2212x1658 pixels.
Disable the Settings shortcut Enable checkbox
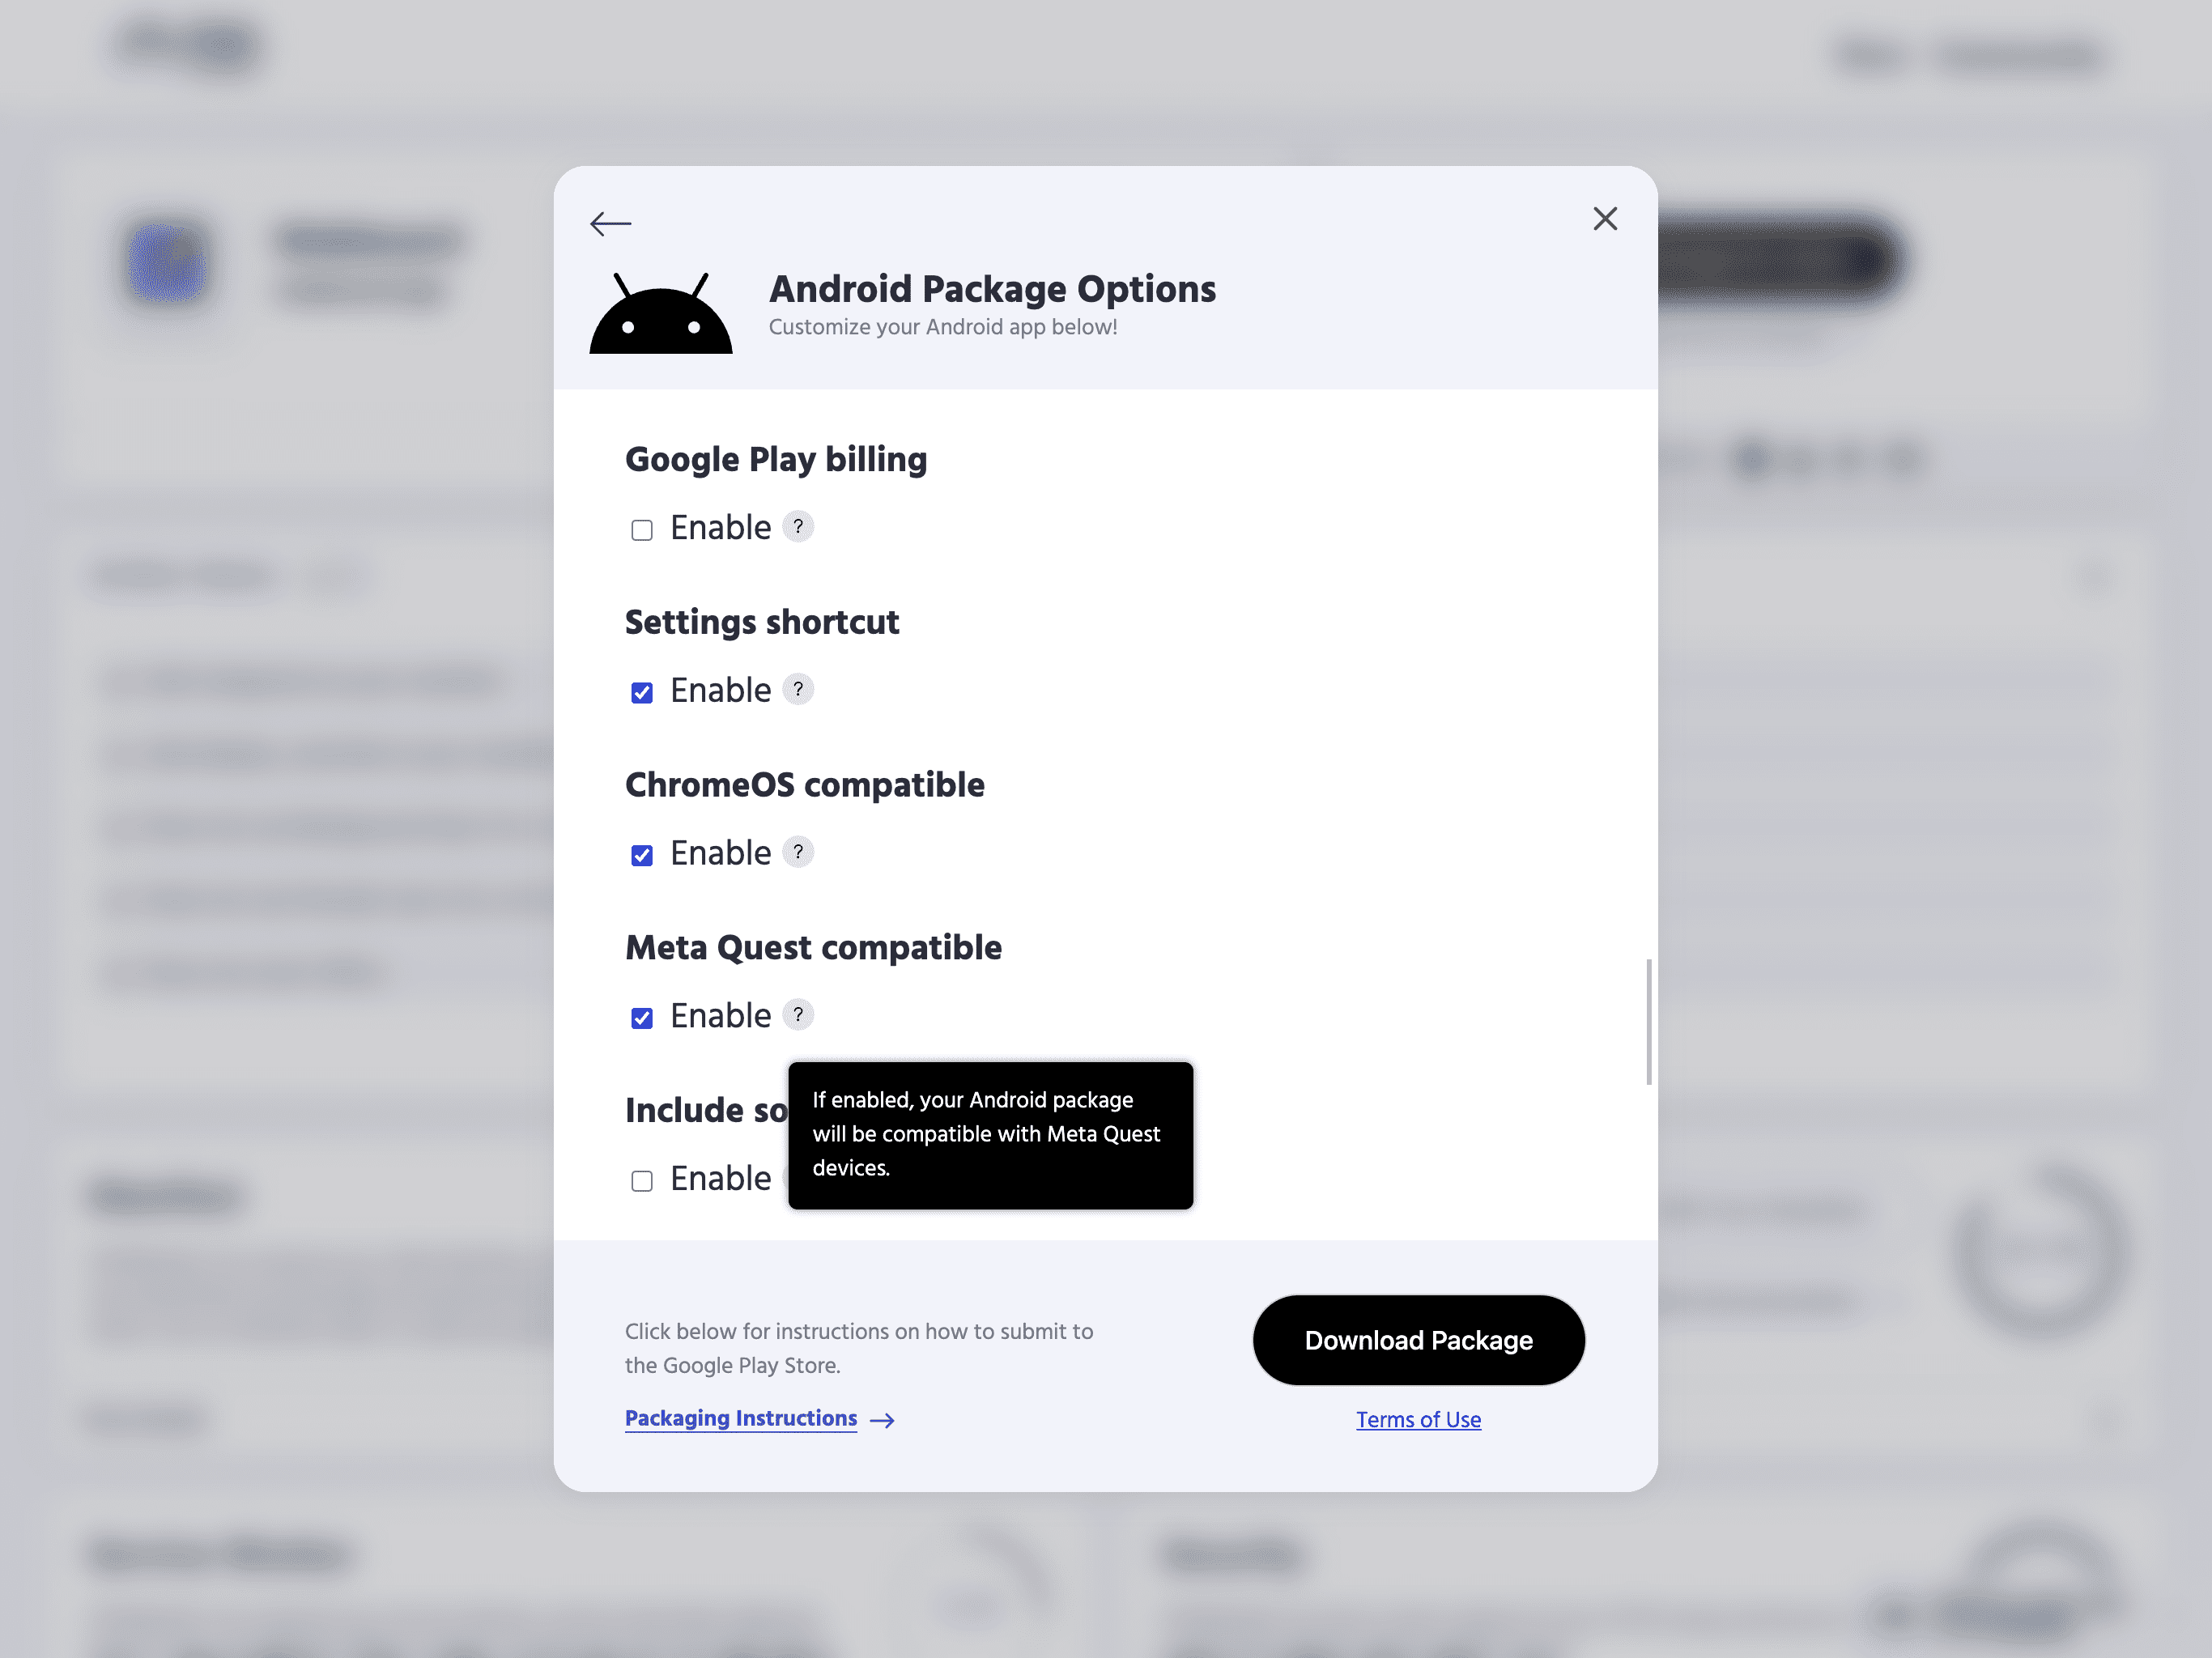pos(643,693)
